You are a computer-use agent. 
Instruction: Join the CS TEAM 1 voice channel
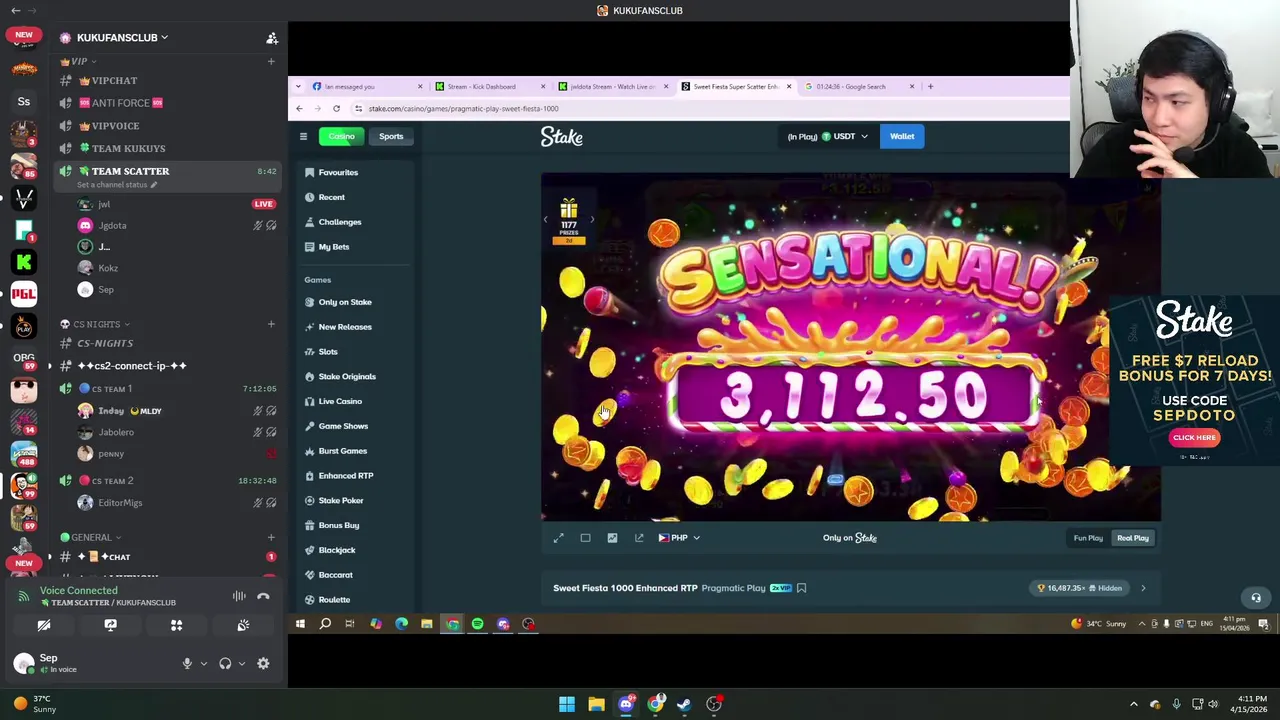[168, 389]
